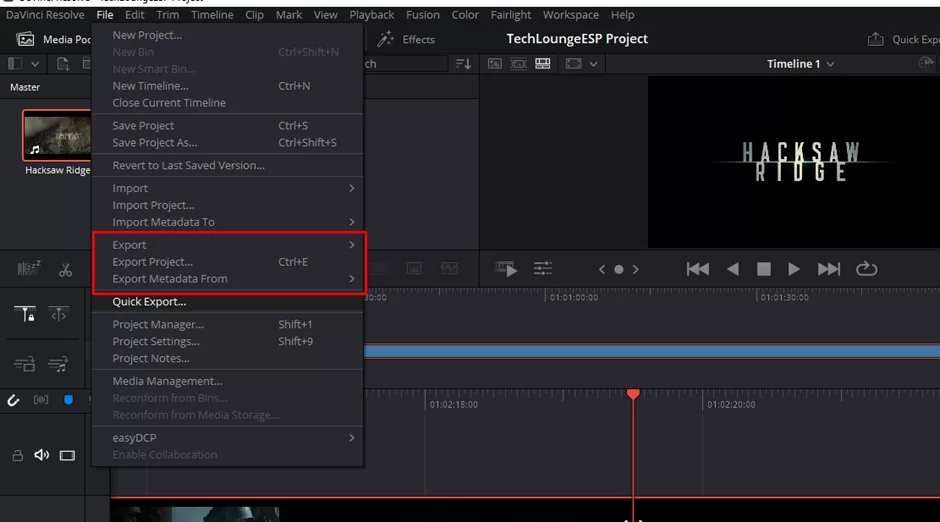Select Revert to Last Saved Version
This screenshot has width=940, height=522.
click(228, 165)
